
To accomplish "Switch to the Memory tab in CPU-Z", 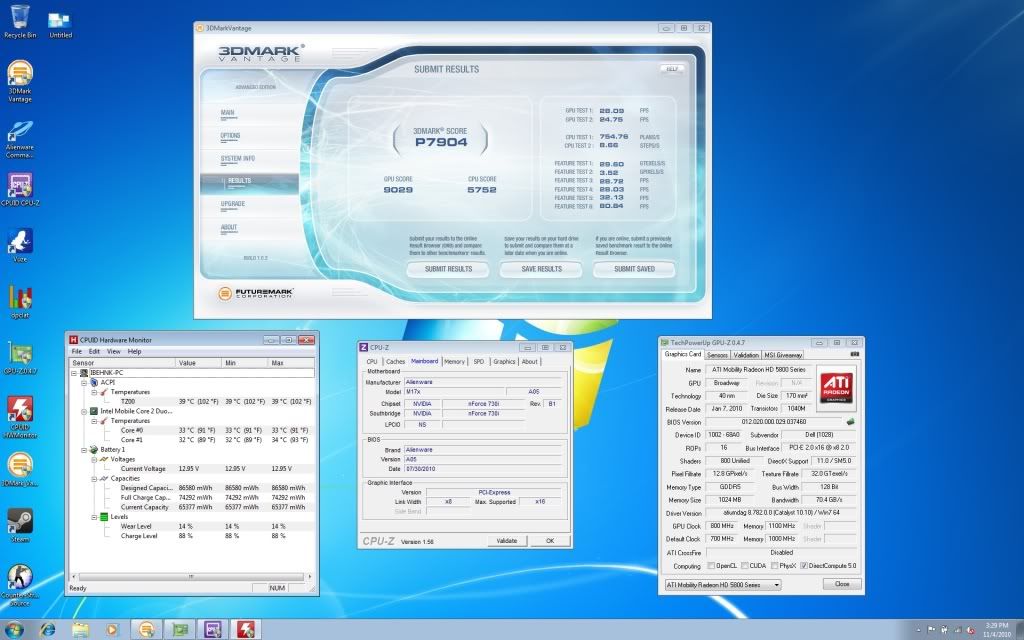I will (455, 361).
